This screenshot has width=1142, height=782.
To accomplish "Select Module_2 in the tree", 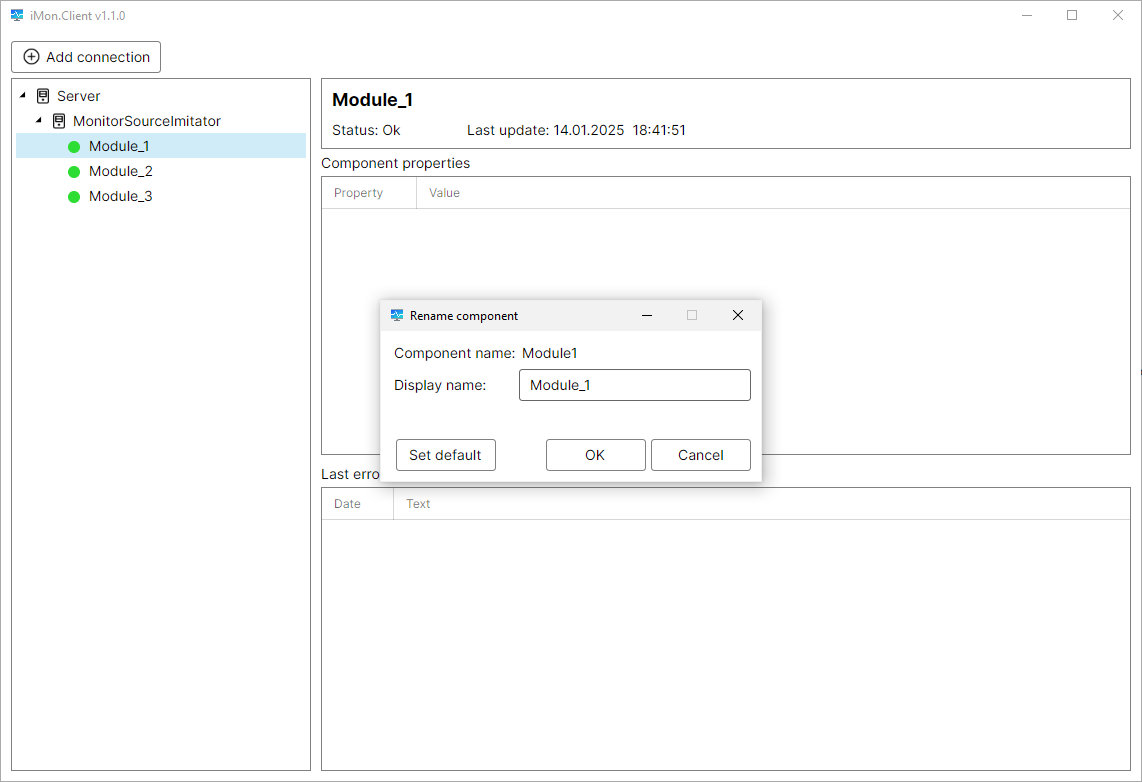I will click(x=120, y=171).
